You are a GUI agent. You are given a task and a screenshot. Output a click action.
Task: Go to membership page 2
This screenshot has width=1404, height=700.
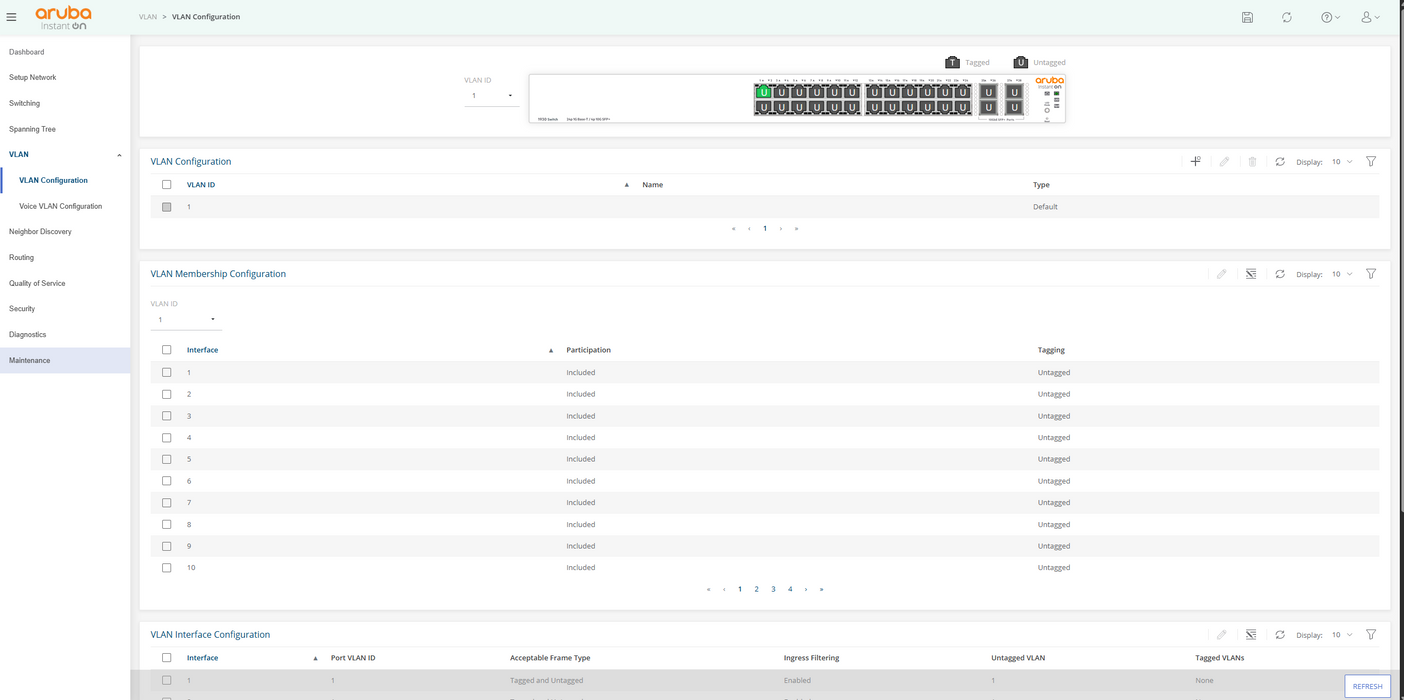click(x=757, y=589)
